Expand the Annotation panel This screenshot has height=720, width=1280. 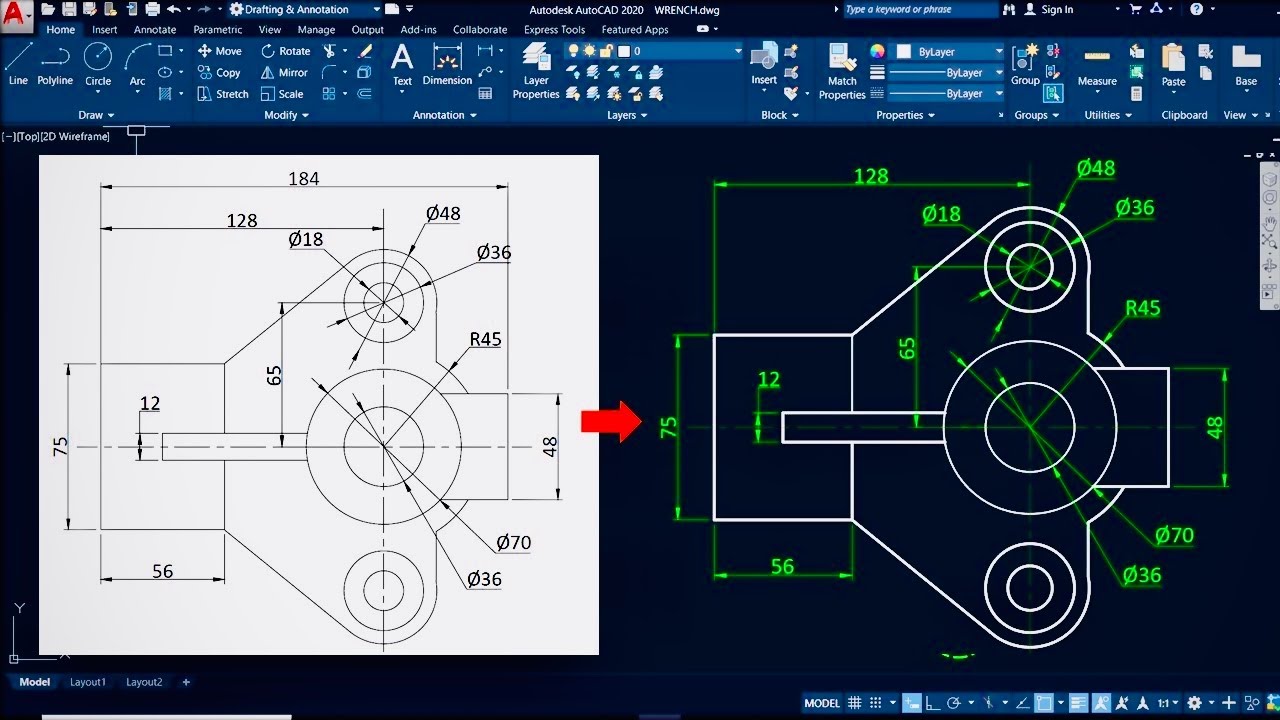445,115
